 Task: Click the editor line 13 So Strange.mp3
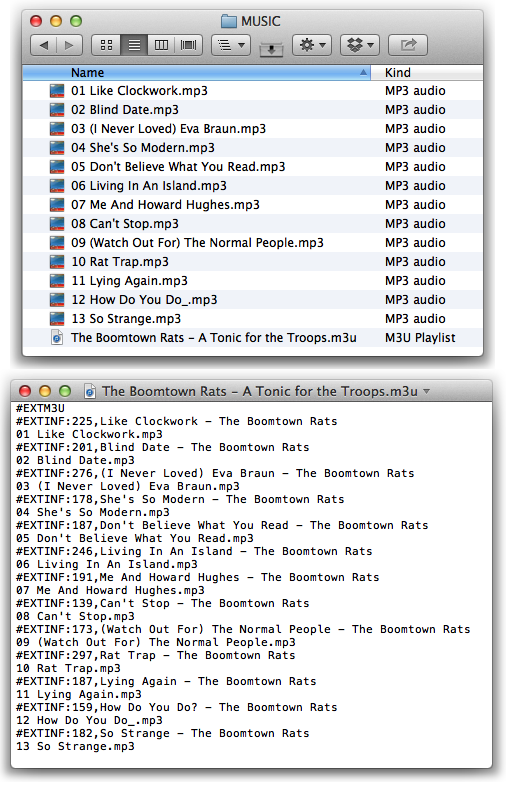coord(75,747)
